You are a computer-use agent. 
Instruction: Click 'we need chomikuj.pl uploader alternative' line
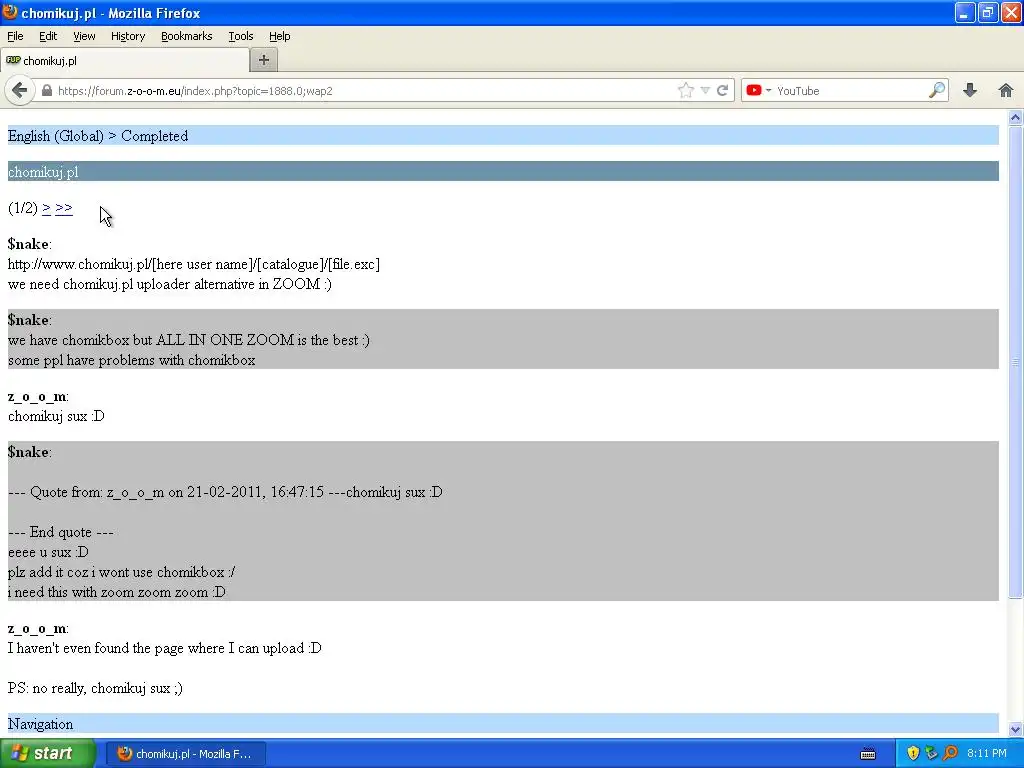point(170,284)
